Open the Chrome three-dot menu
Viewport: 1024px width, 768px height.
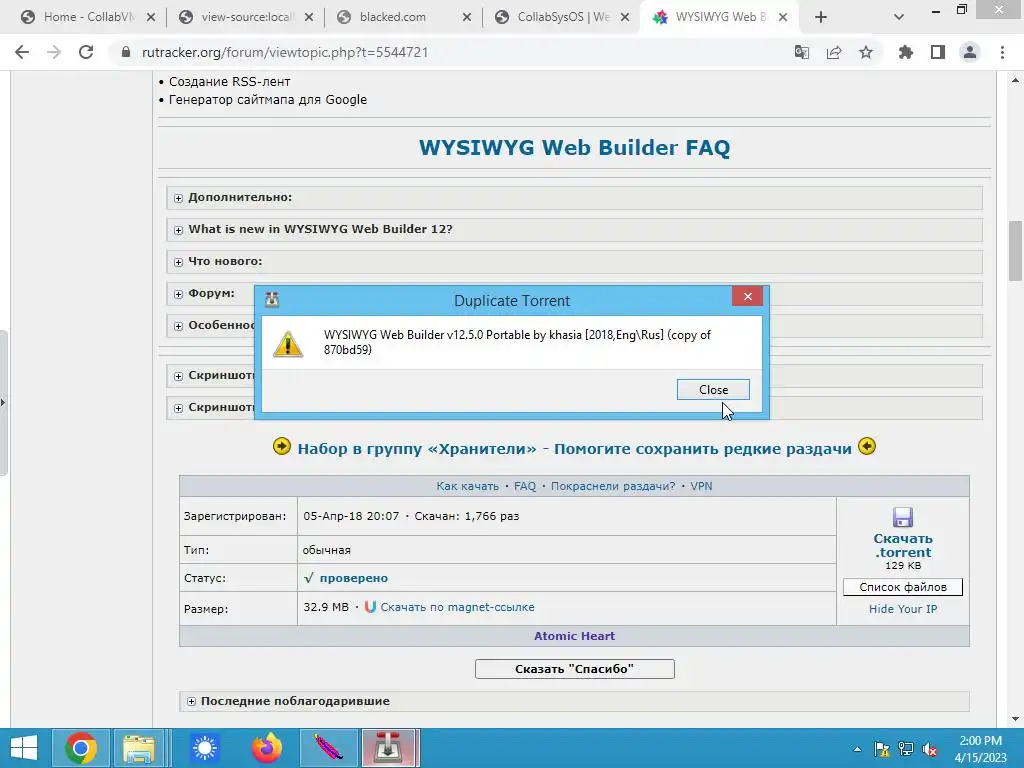click(1002, 52)
